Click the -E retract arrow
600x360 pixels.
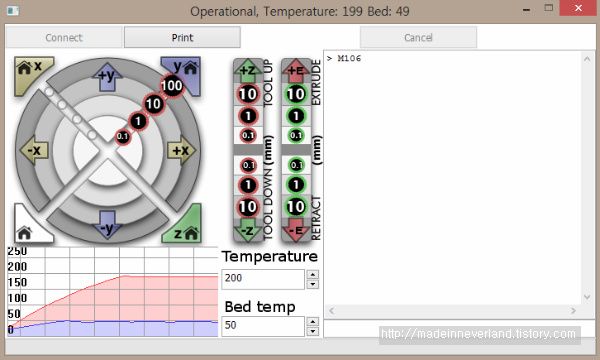(296, 230)
